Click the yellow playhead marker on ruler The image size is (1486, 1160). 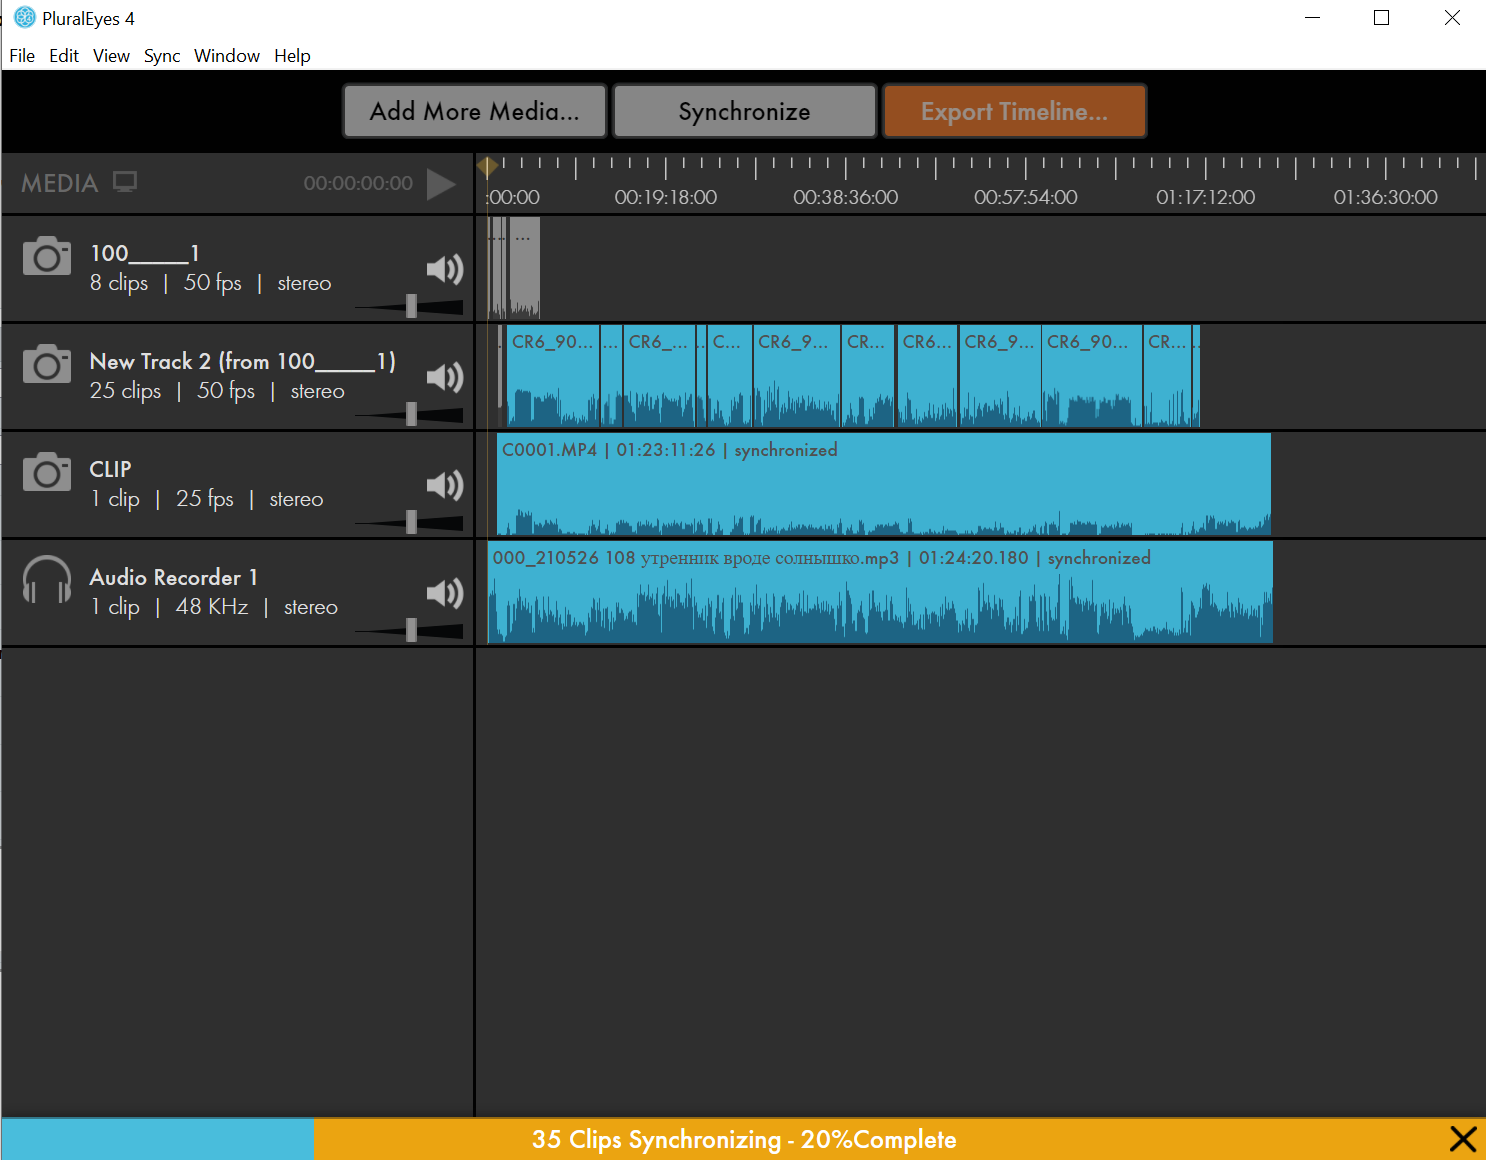pyautogui.click(x=487, y=166)
